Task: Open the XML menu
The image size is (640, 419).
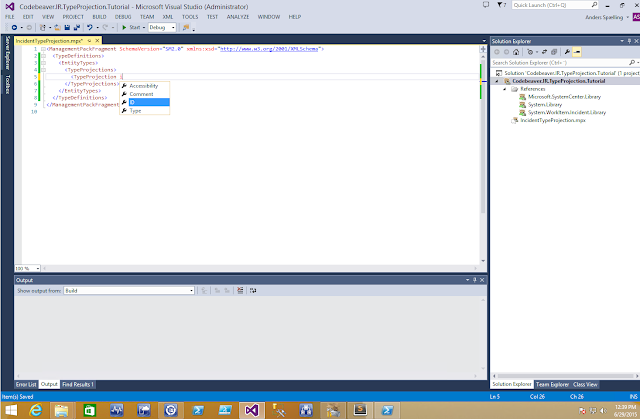Action: click(x=168, y=17)
